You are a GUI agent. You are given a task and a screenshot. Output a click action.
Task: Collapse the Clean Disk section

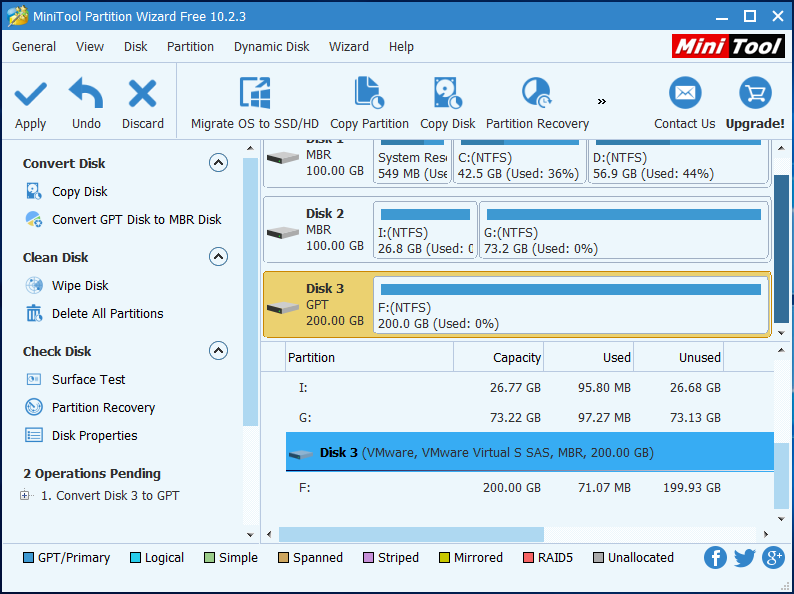218,257
